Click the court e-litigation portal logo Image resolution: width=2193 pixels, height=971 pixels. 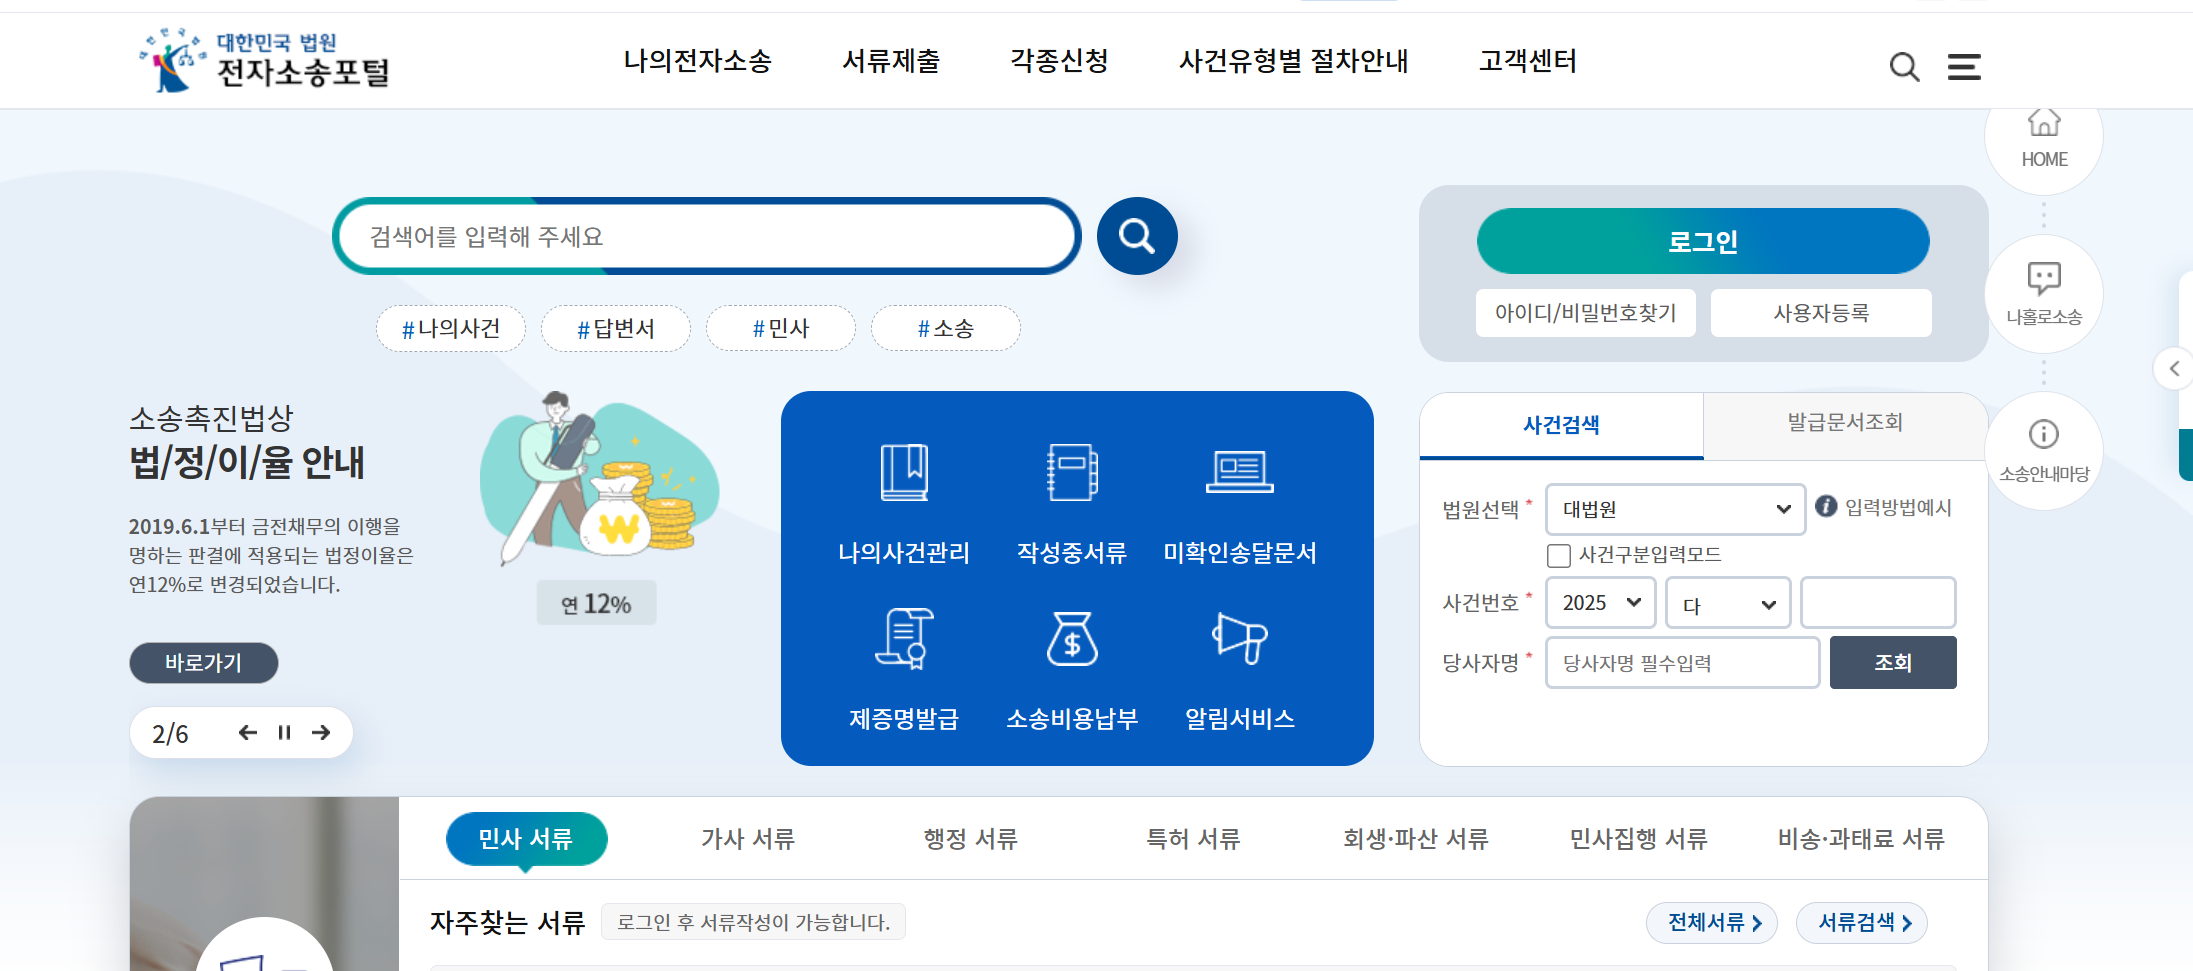[x=265, y=60]
